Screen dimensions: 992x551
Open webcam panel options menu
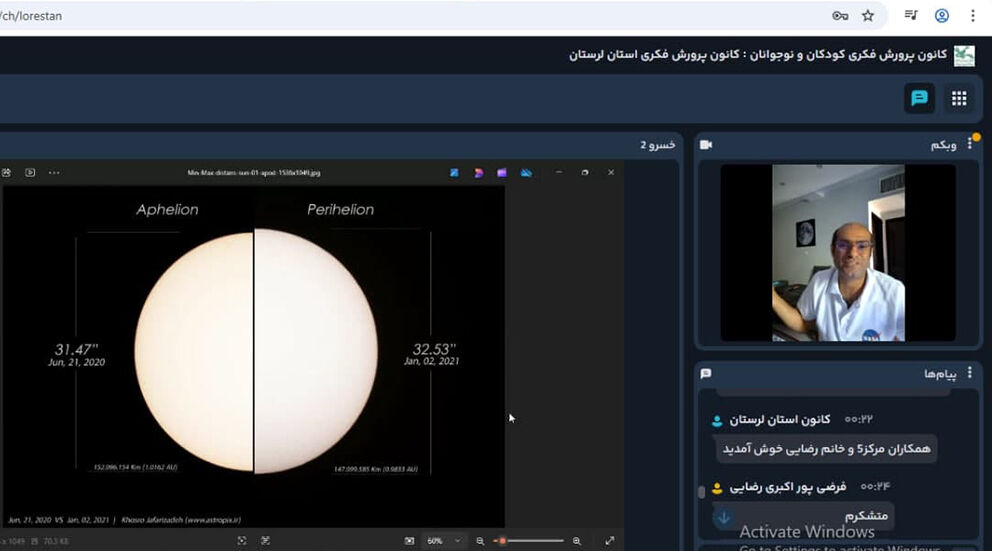[969, 145]
